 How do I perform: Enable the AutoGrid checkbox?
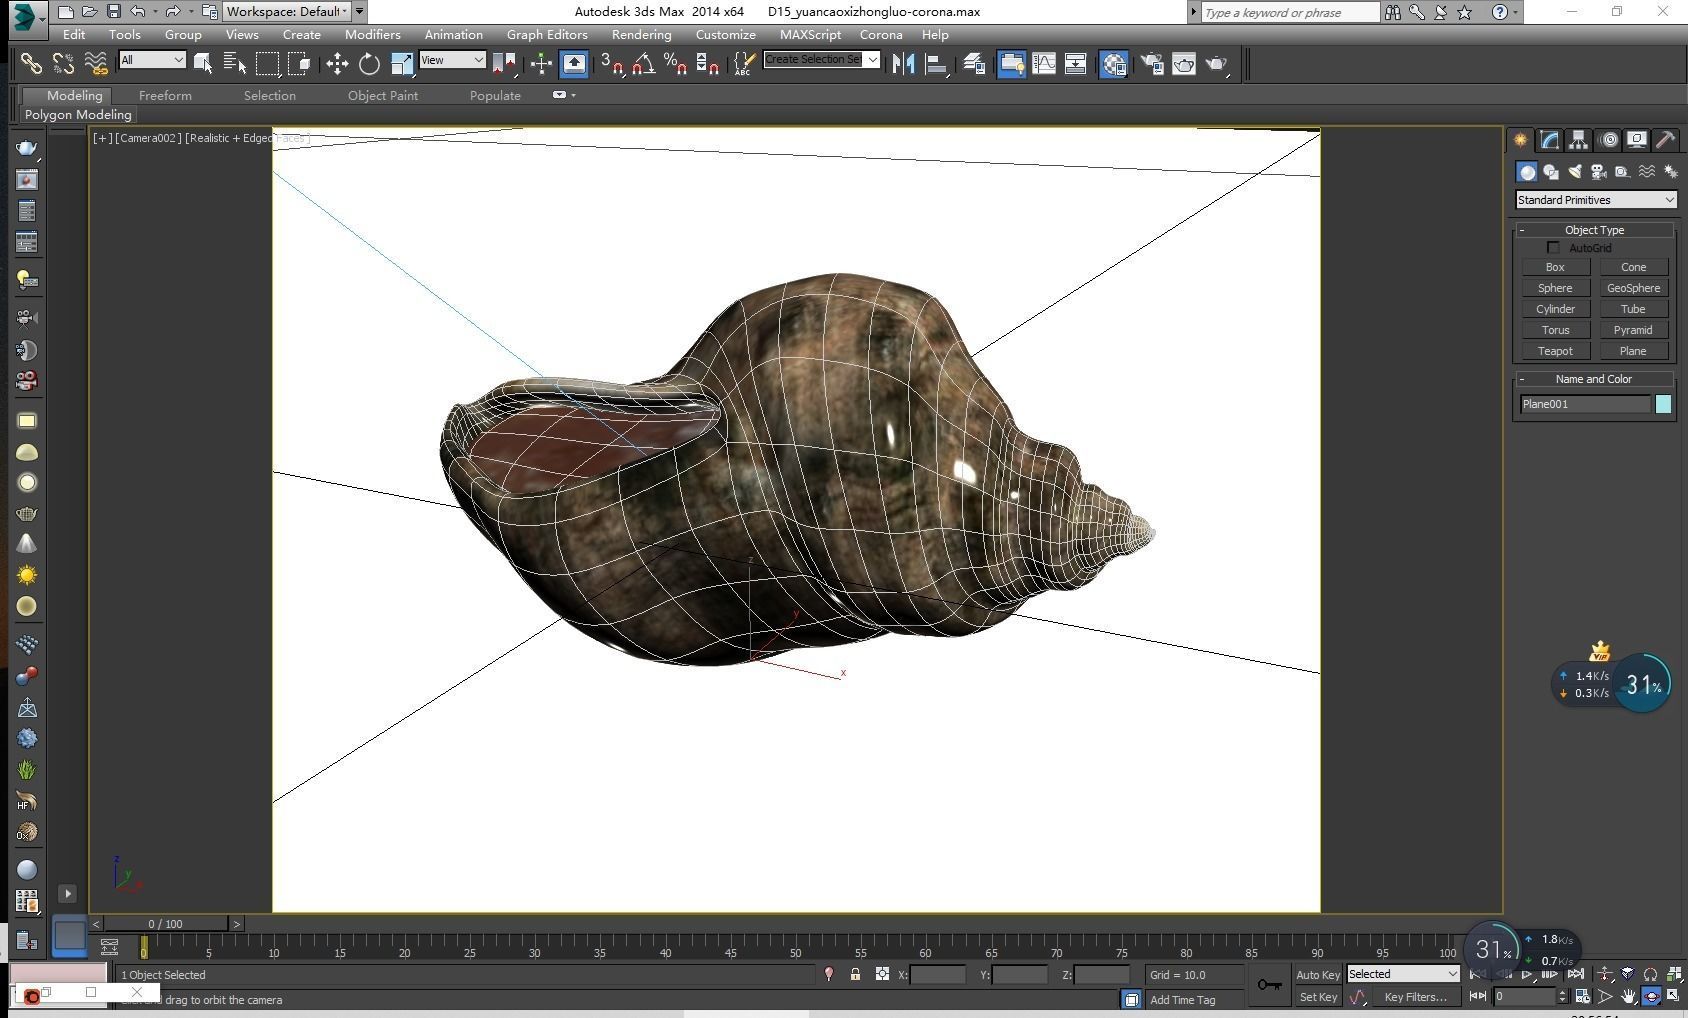pyautogui.click(x=1553, y=248)
